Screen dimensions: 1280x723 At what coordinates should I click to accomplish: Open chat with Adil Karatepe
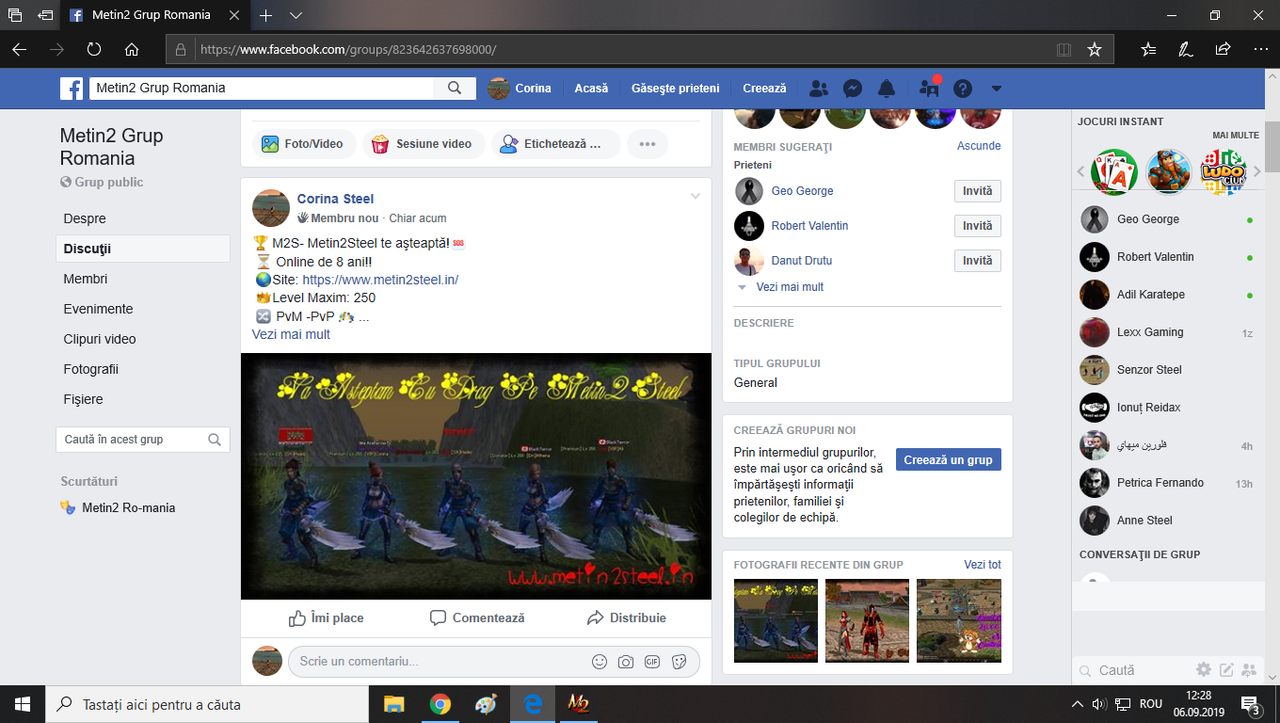click(1168, 295)
